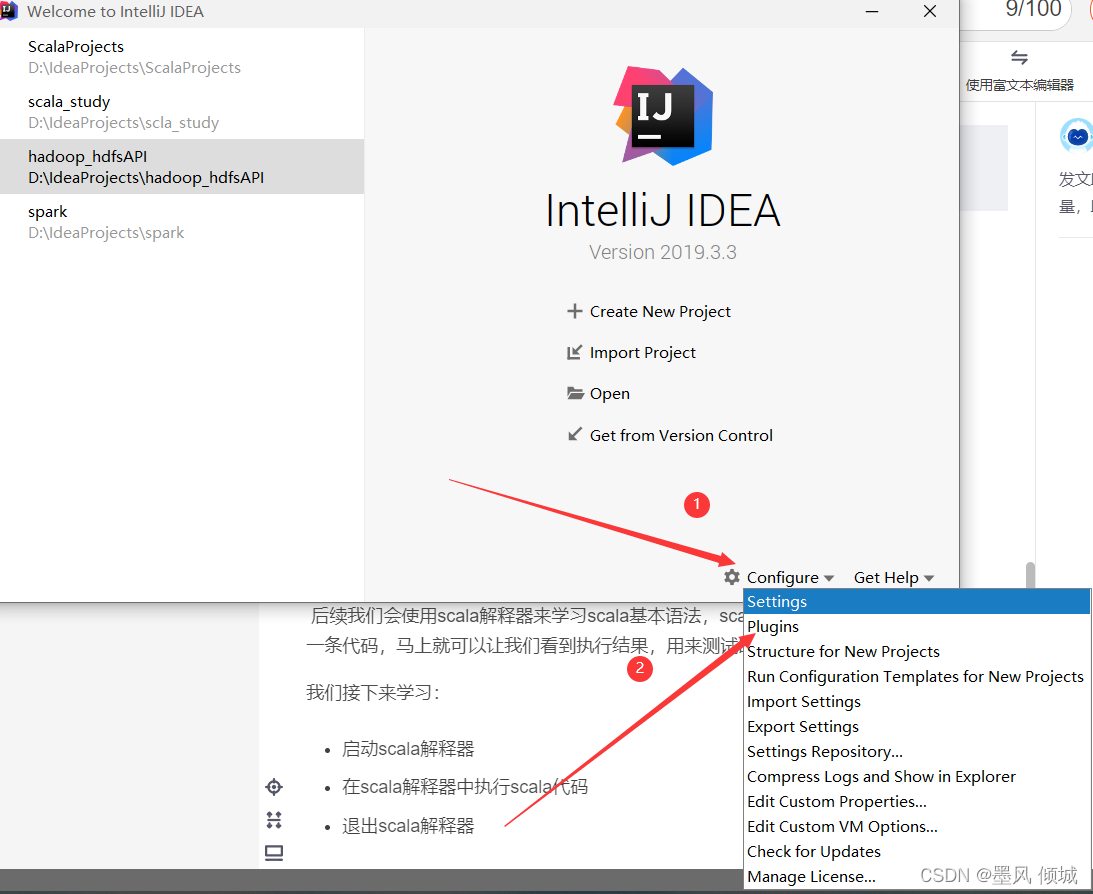The image size is (1093, 894).
Task: Click the folder icon beside Open
Action: tap(575, 393)
